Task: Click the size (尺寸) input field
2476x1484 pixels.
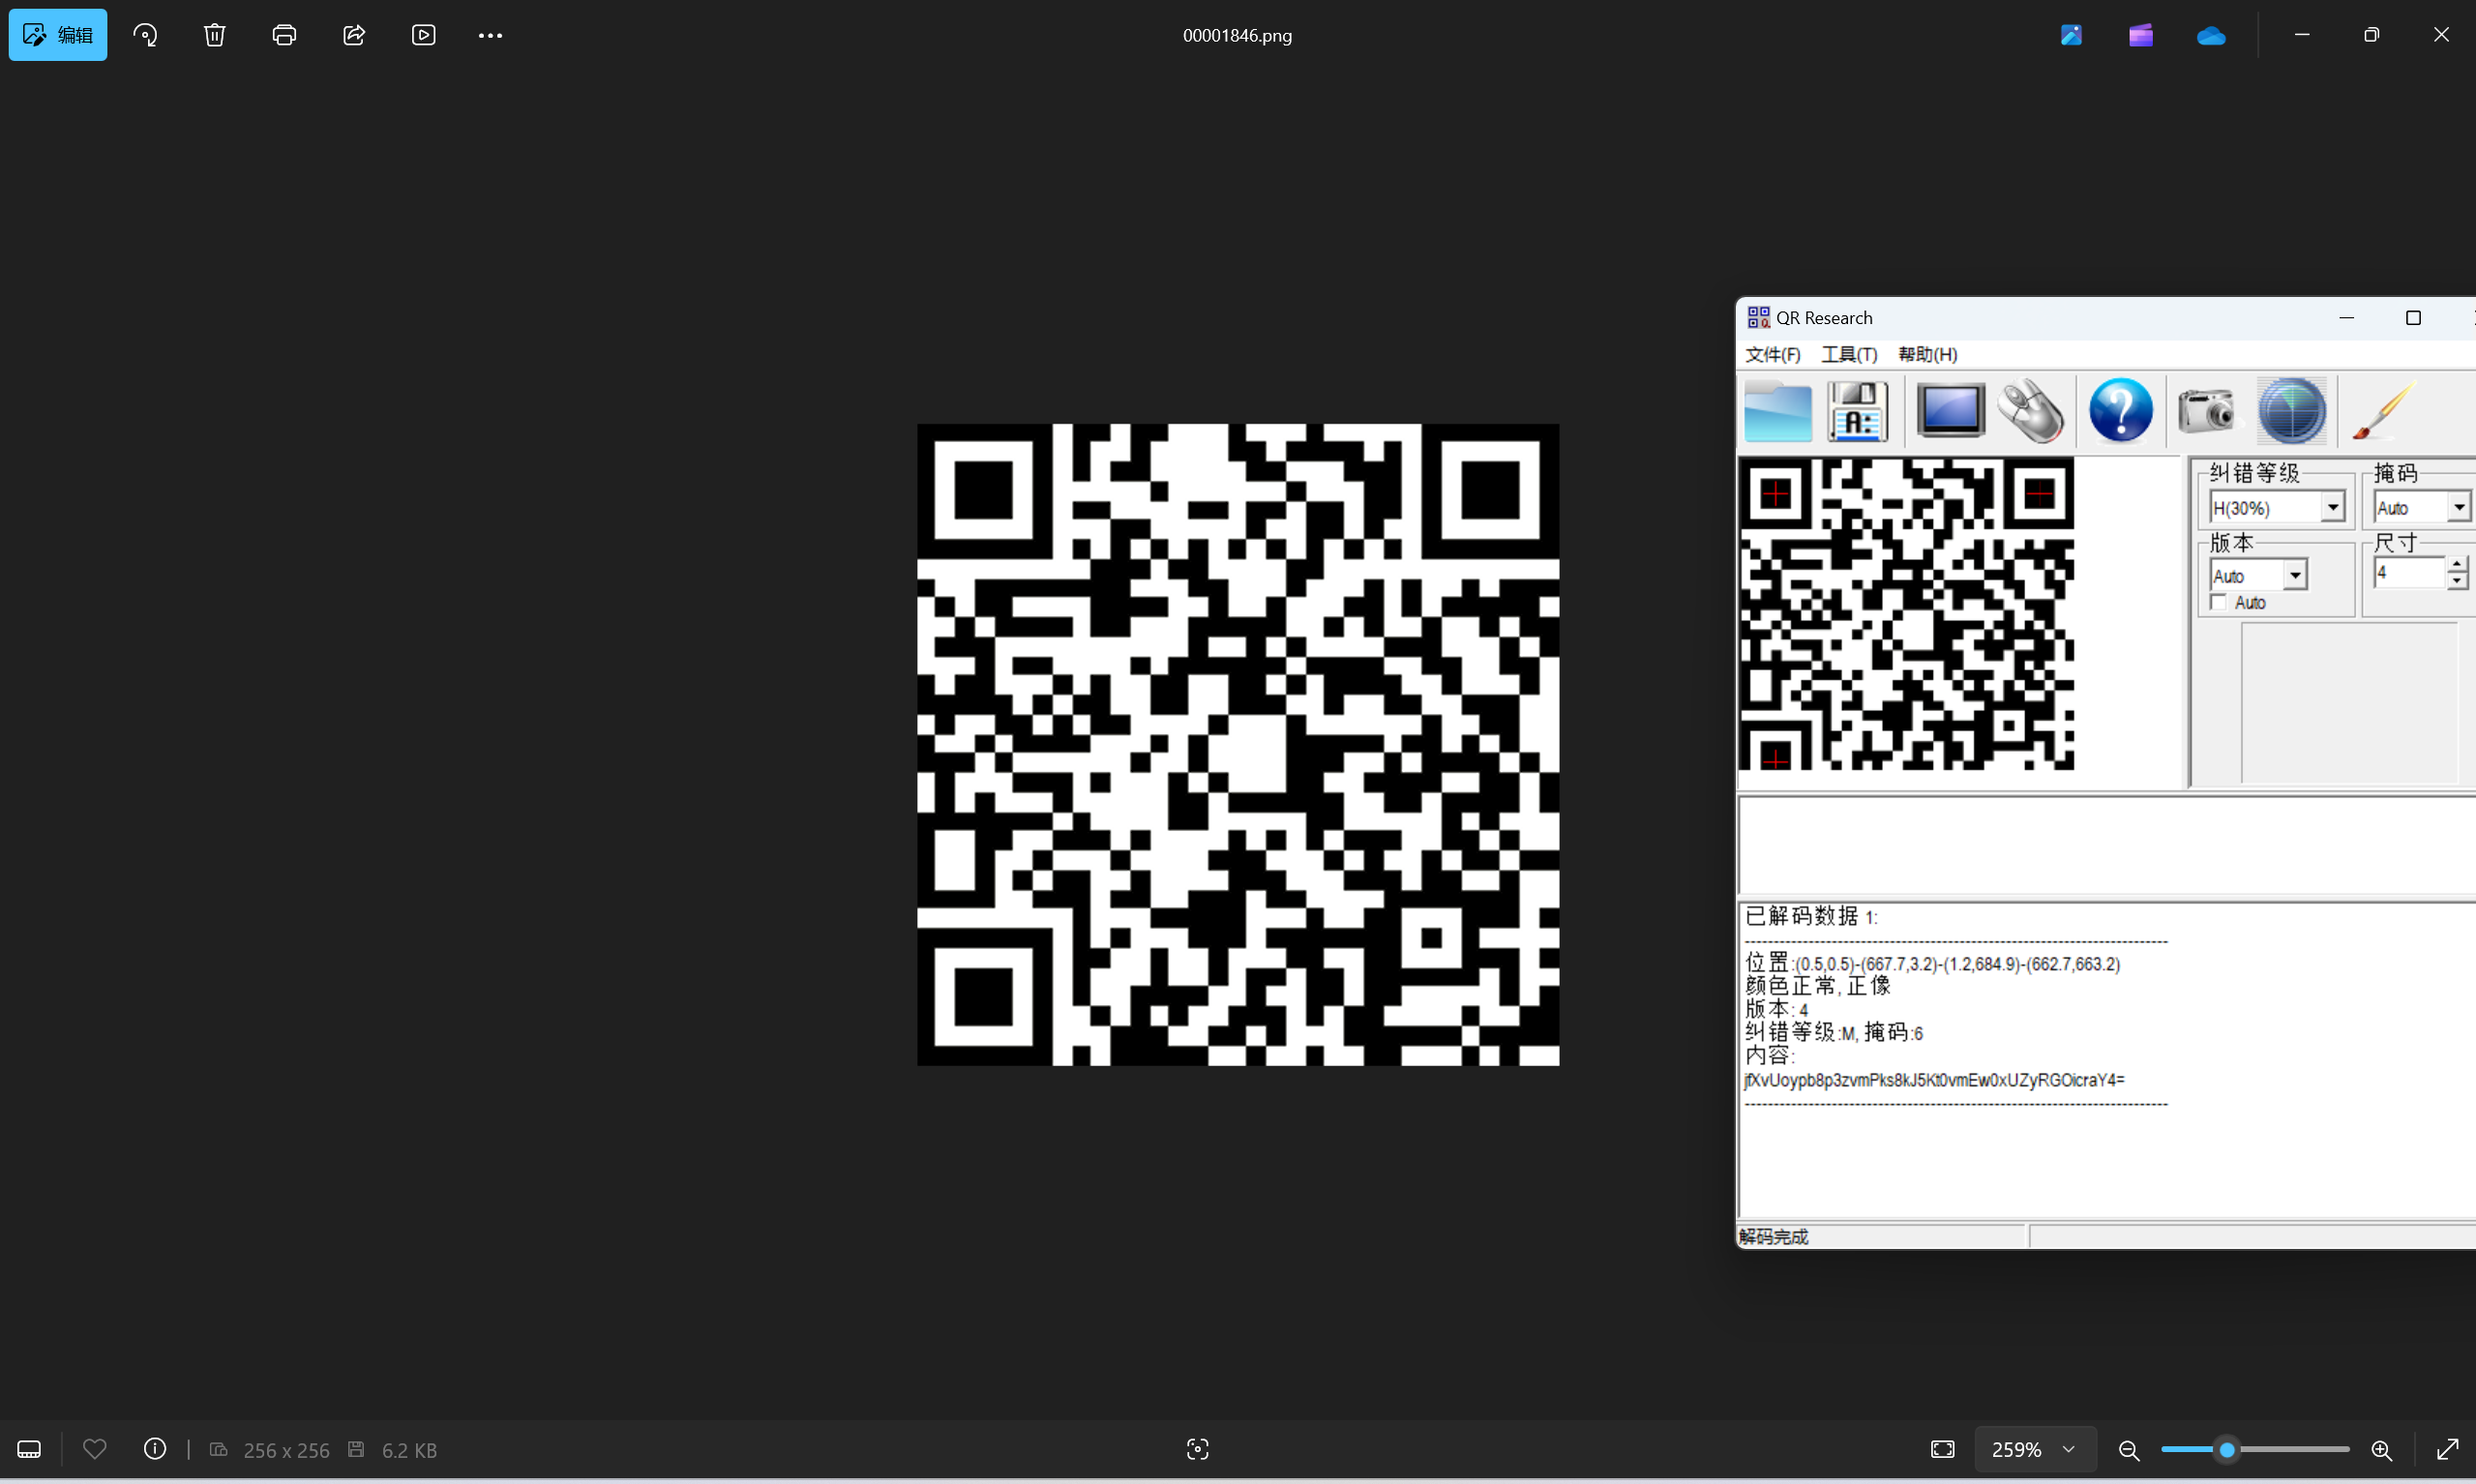Action: [2409, 573]
